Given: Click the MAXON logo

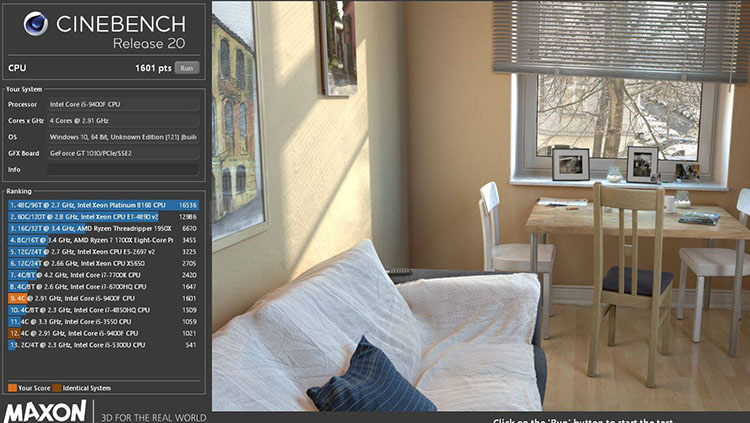Looking at the screenshot, I should point(45,412).
